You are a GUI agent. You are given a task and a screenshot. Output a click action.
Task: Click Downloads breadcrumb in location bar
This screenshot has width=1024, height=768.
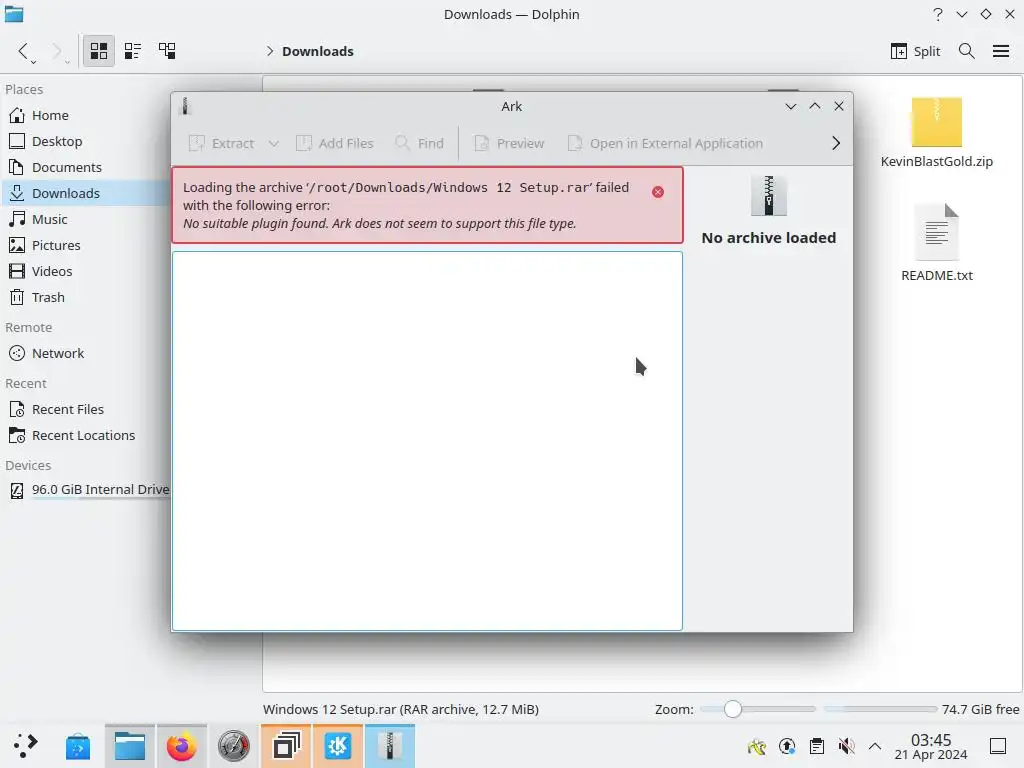(317, 51)
